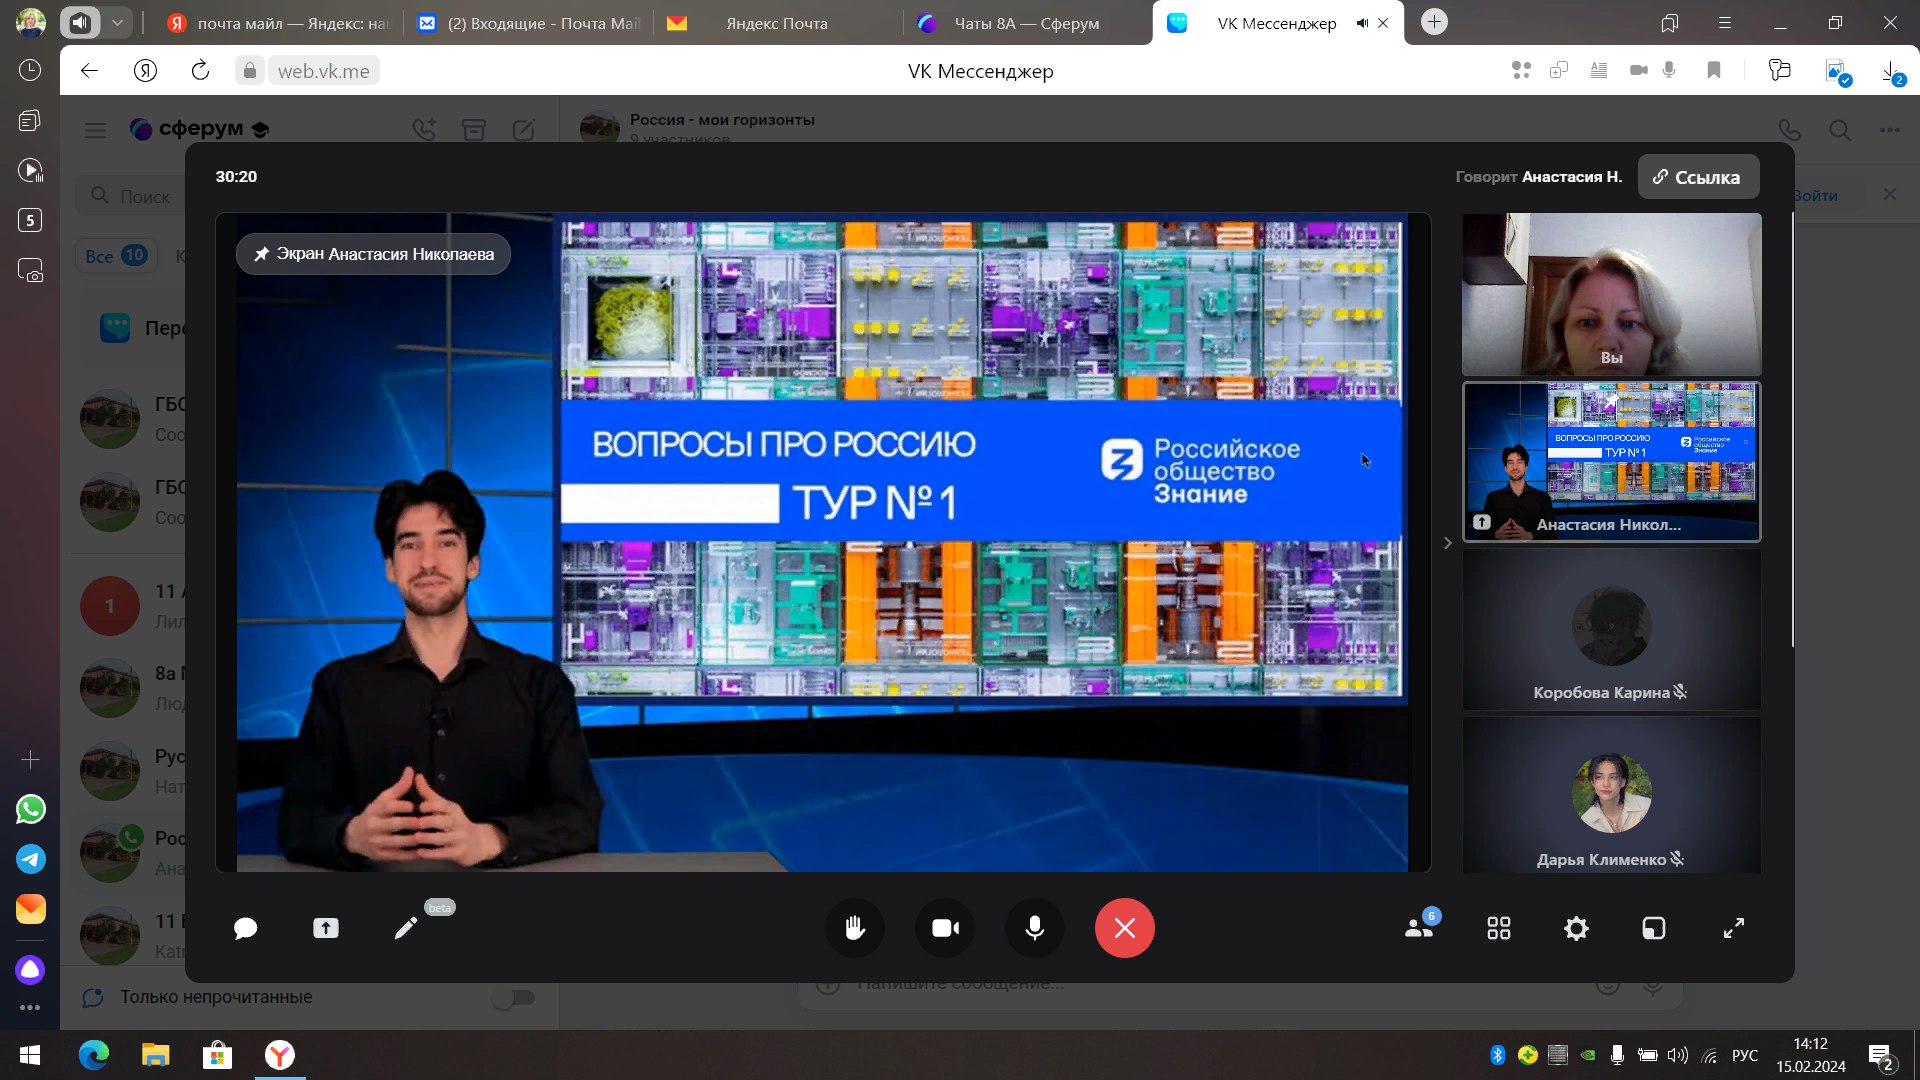Copy the call link with Ссылка button
This screenshot has height=1080, width=1920.
pyautogui.click(x=1698, y=177)
